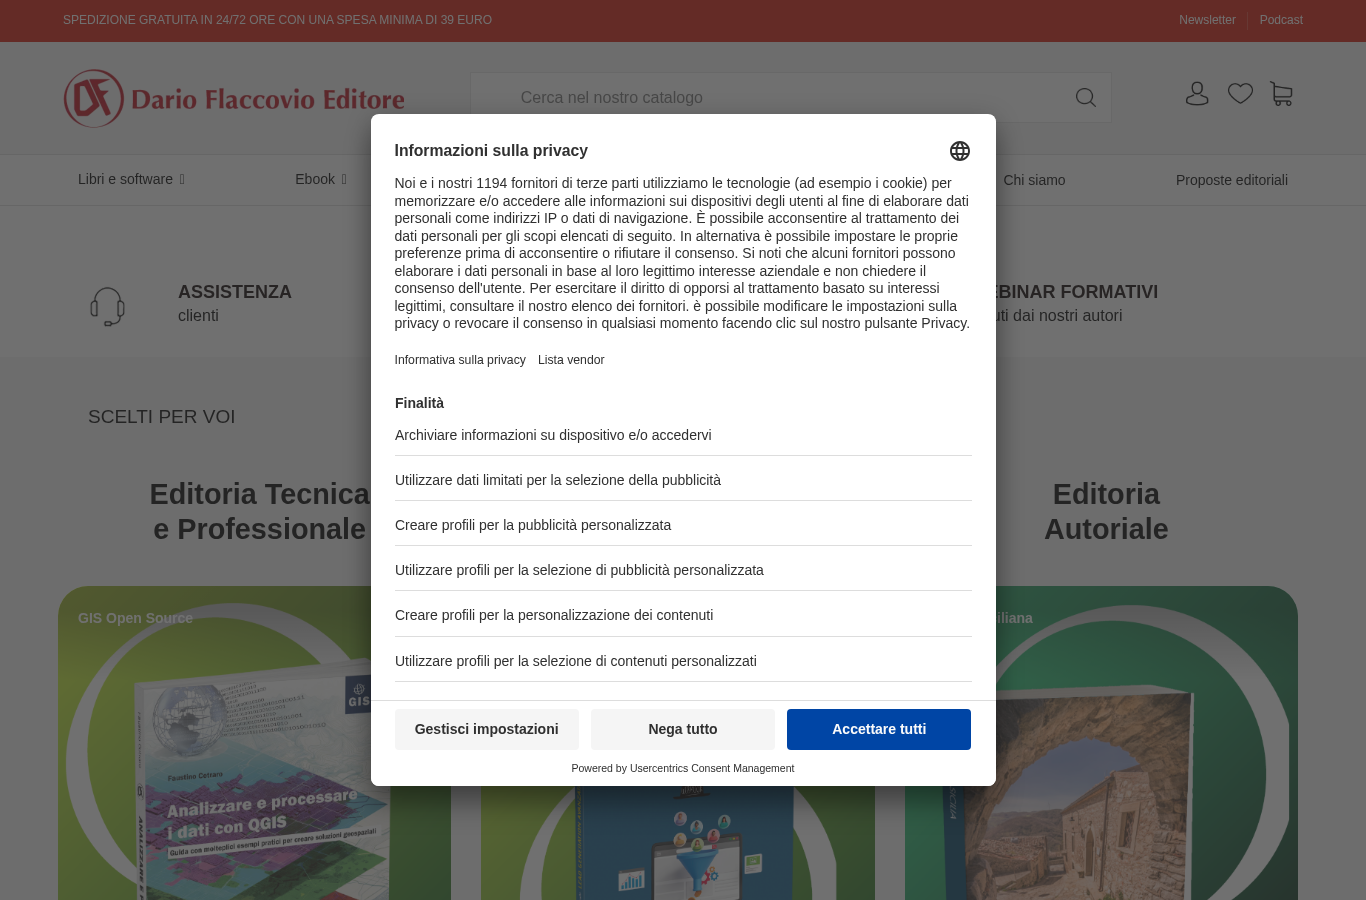Go to Chi siamo page
1366x900 pixels.
pyautogui.click(x=1034, y=180)
